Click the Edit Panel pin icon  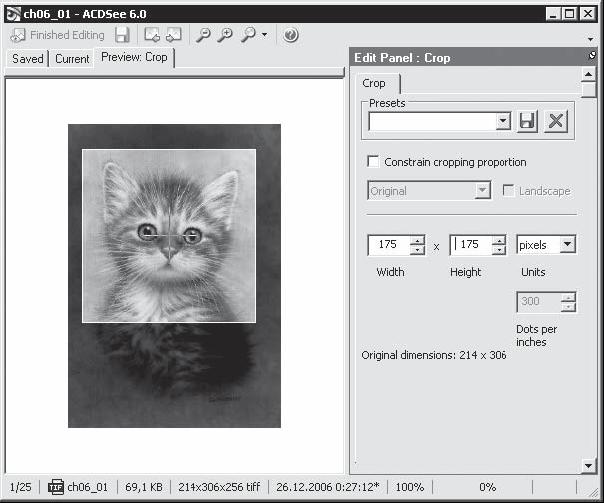point(592,55)
